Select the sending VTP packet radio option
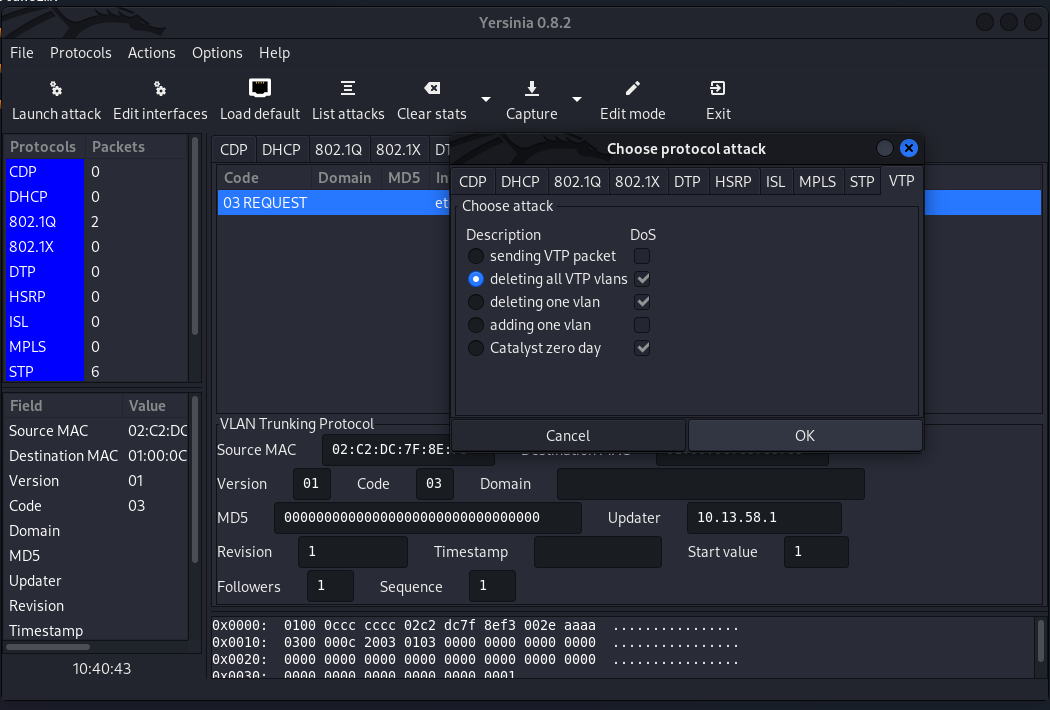The height and width of the screenshot is (710, 1050). (x=476, y=257)
